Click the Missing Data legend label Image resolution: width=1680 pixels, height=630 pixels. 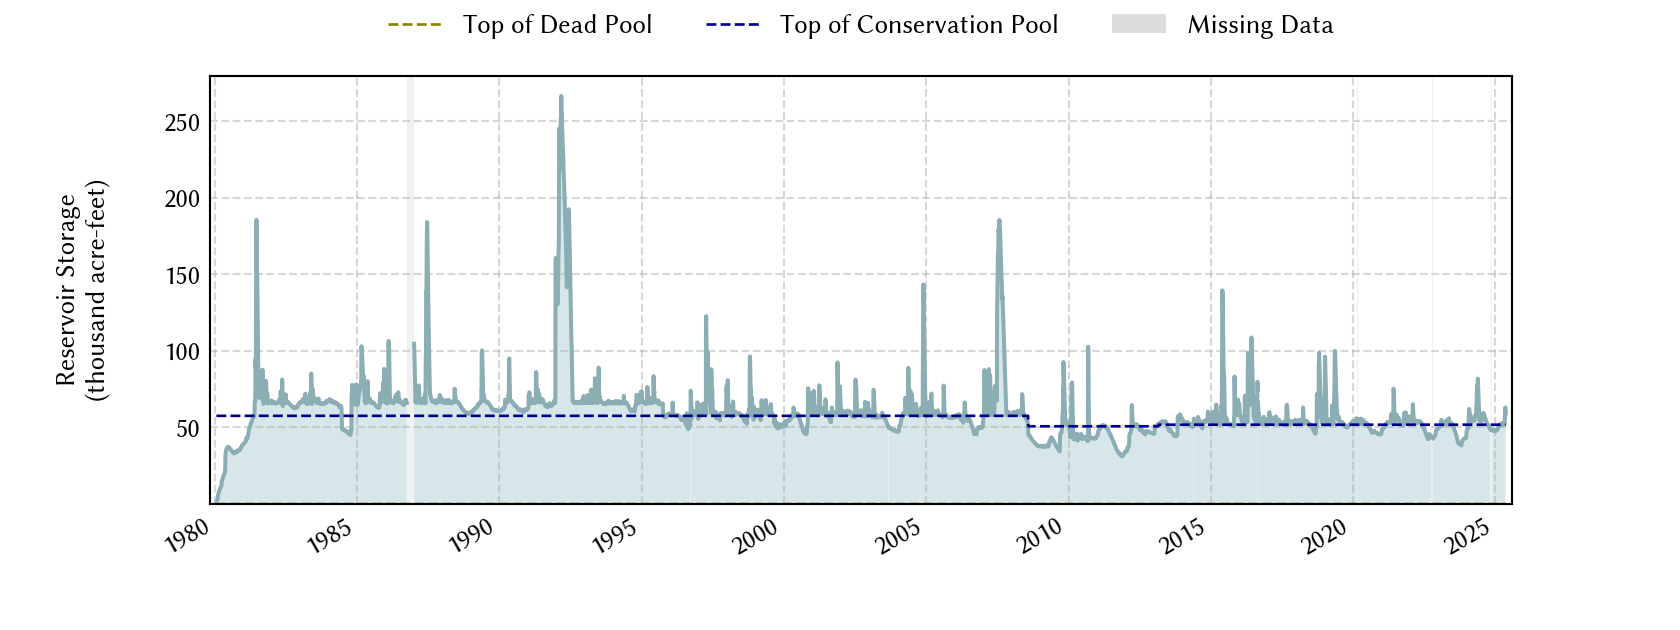(x=1260, y=25)
